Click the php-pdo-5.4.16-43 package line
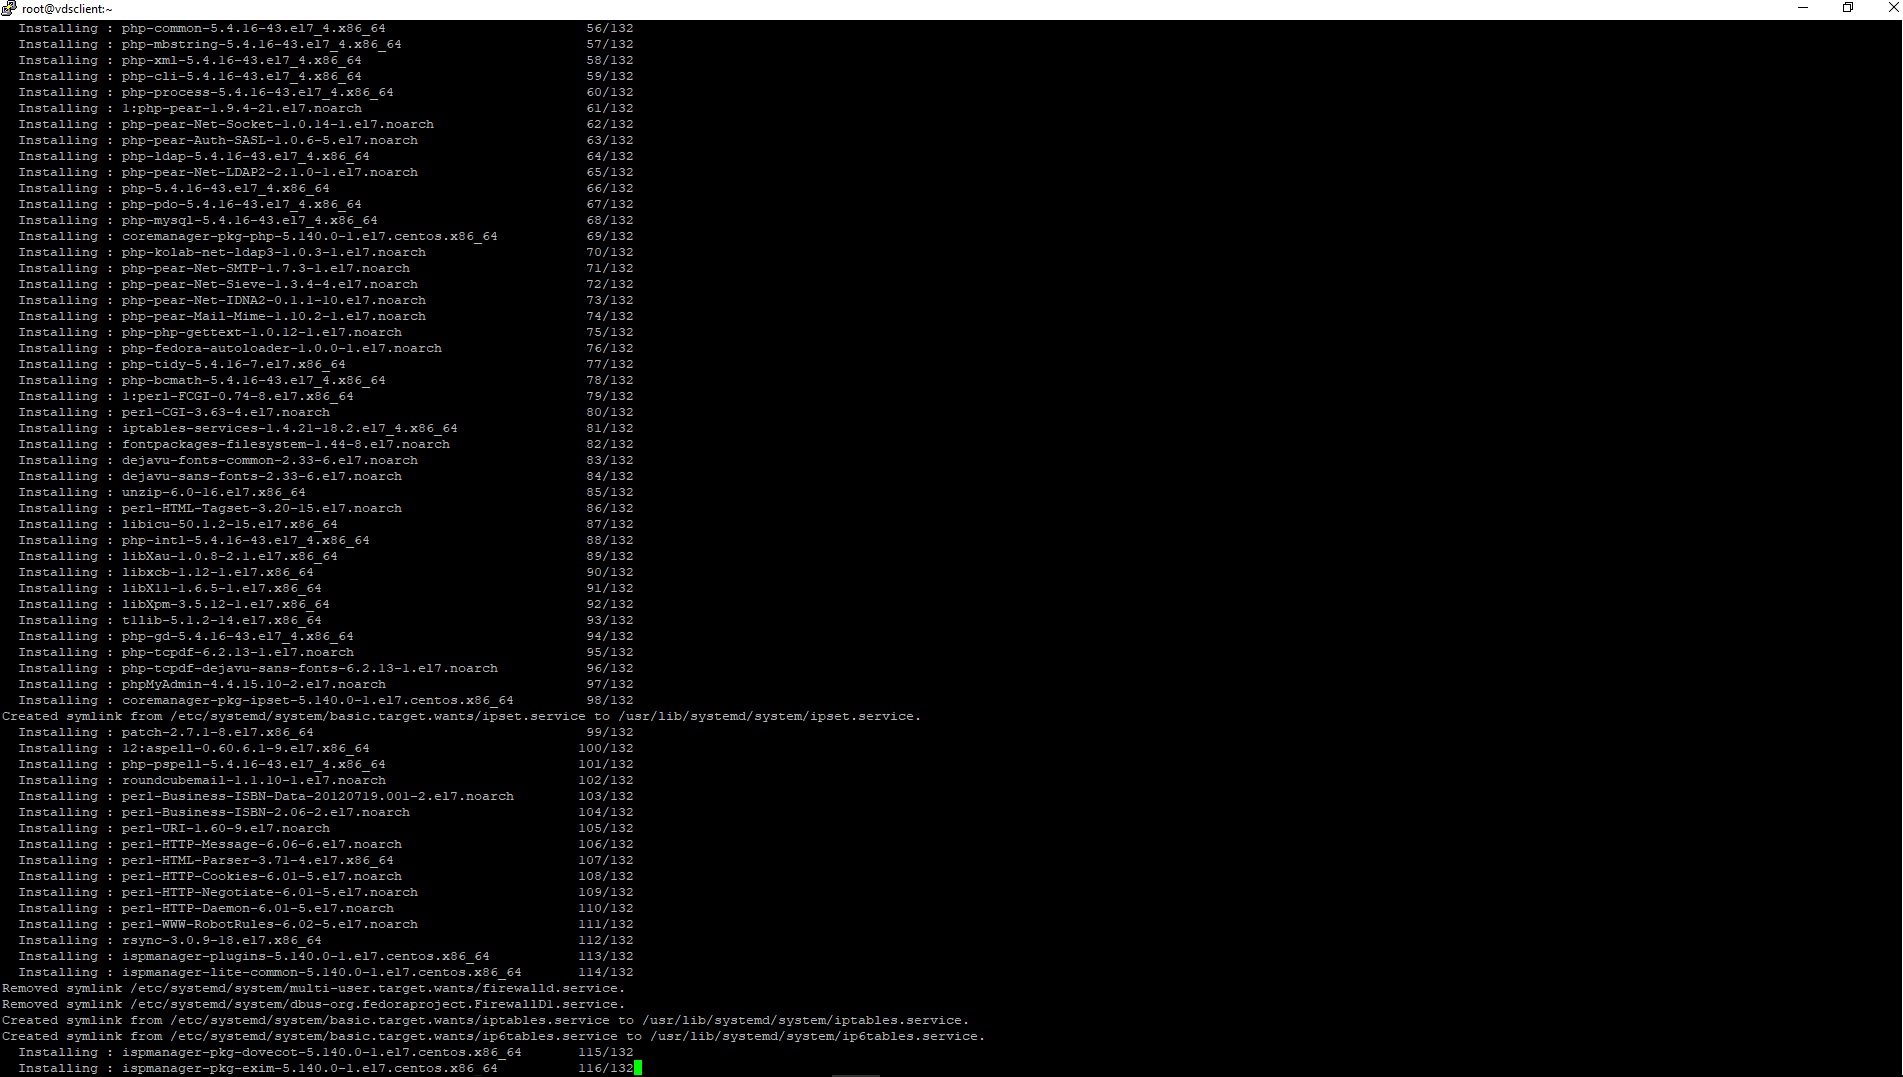This screenshot has width=1903, height=1077. [326, 204]
